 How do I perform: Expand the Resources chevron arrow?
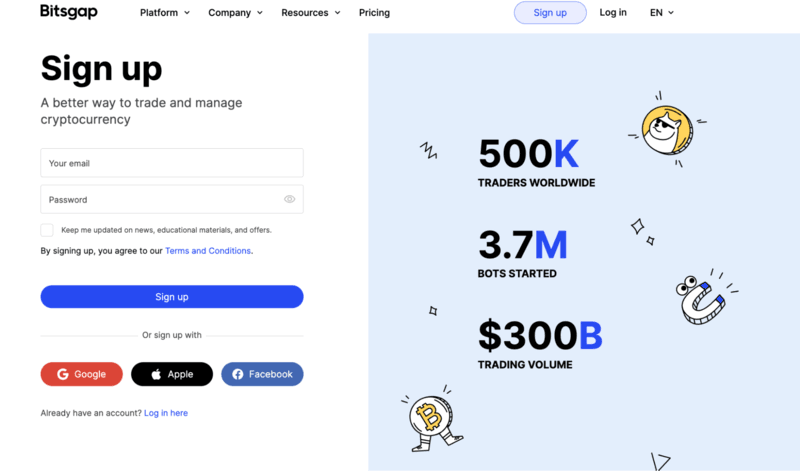click(337, 13)
